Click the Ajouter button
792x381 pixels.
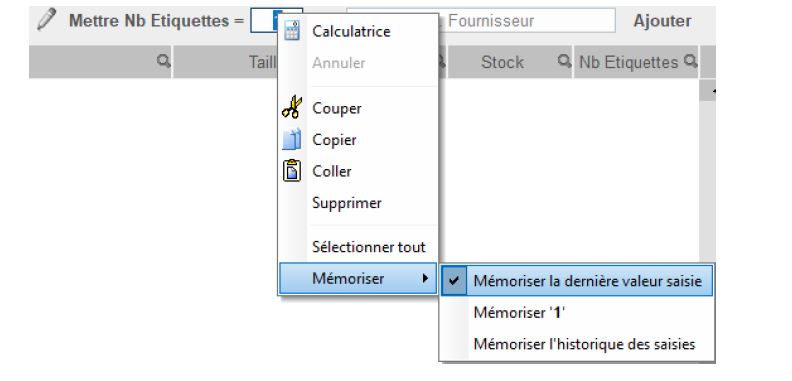tap(662, 21)
